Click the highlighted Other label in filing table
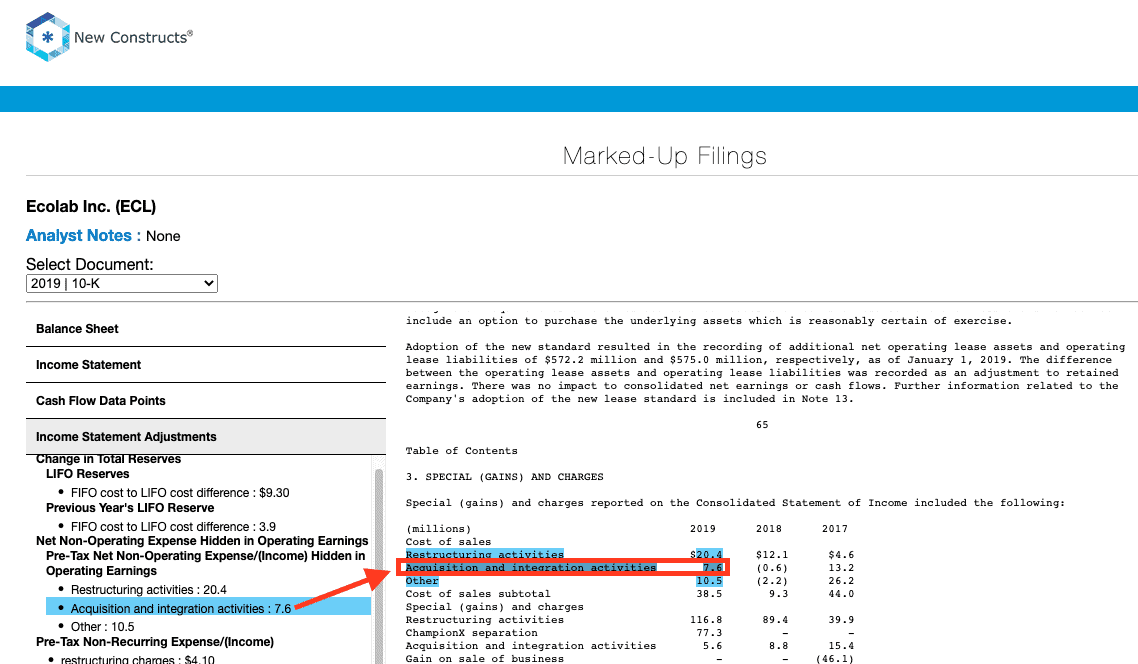The height and width of the screenshot is (664, 1138). [422, 581]
